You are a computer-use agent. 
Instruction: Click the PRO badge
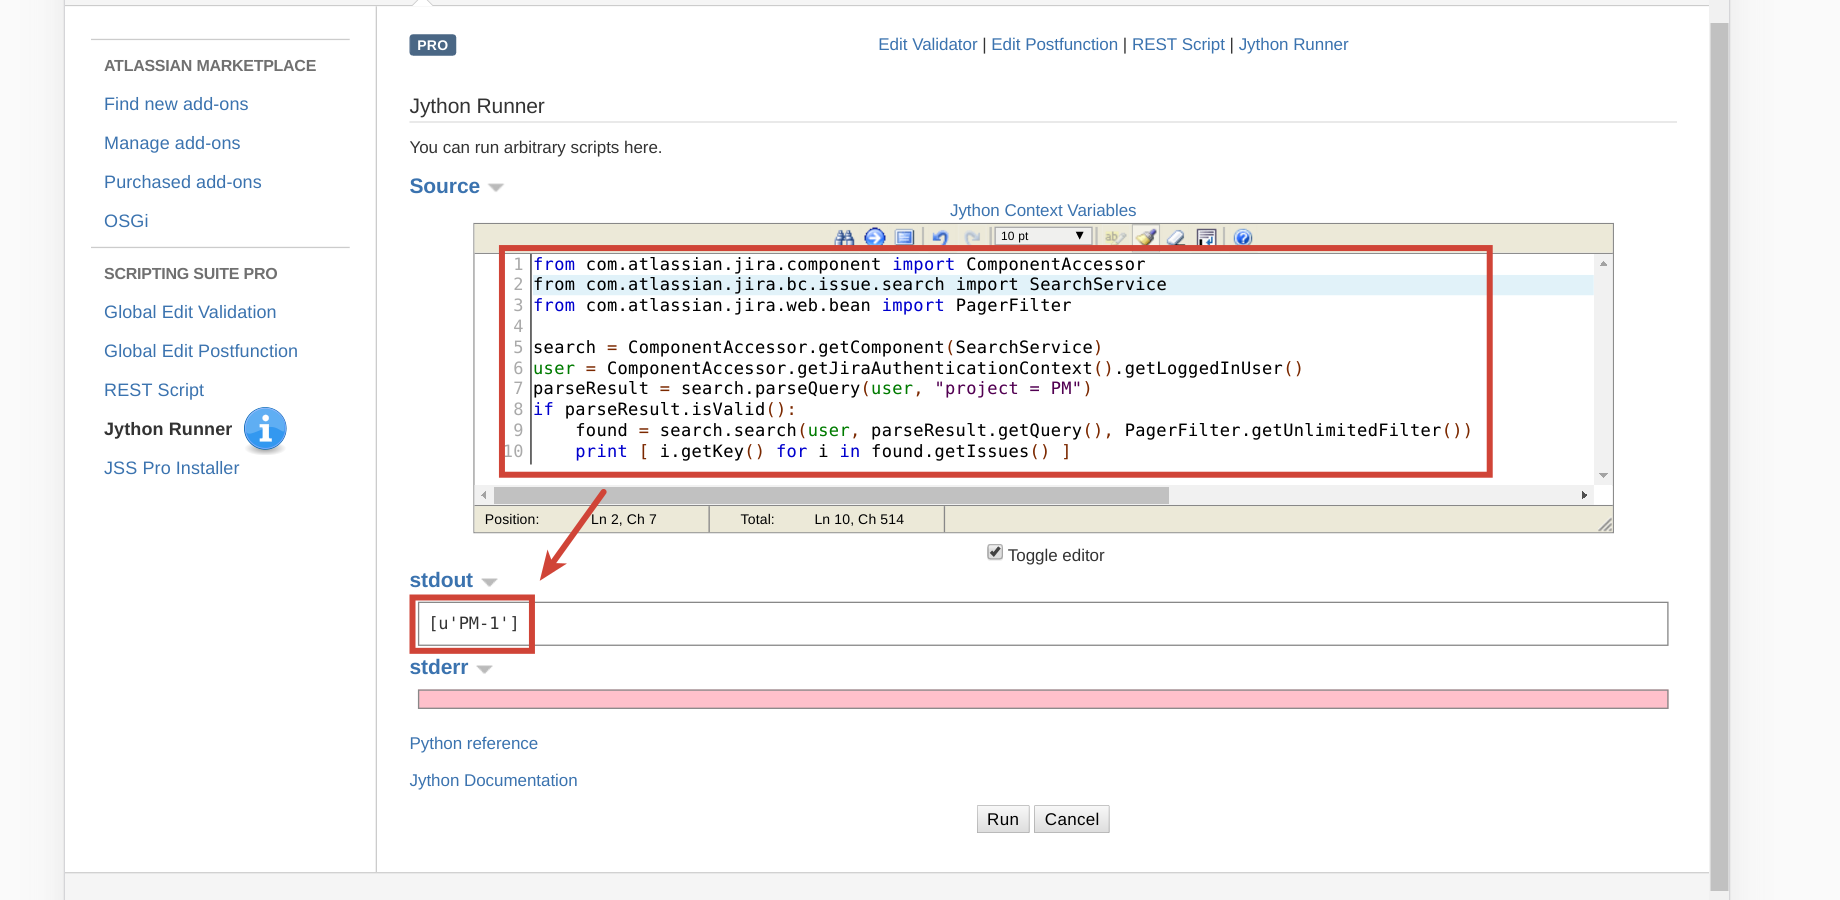[433, 45]
